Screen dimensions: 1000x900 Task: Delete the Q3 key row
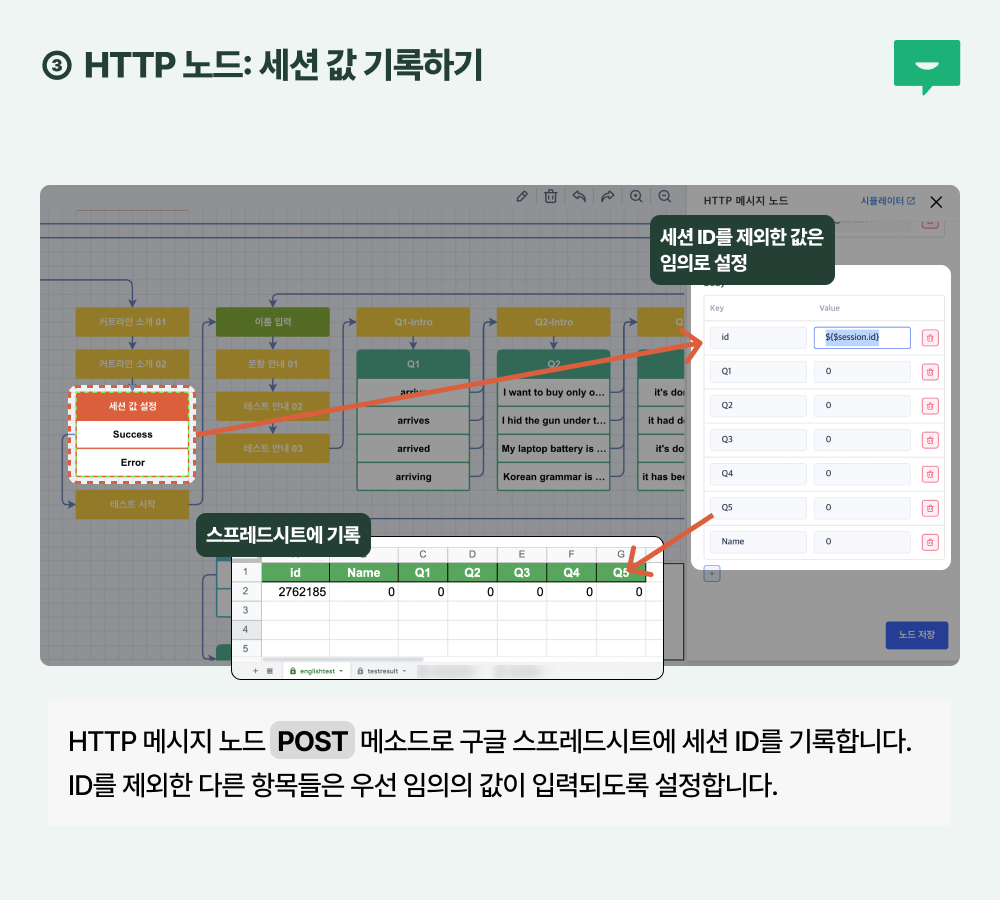(x=930, y=440)
